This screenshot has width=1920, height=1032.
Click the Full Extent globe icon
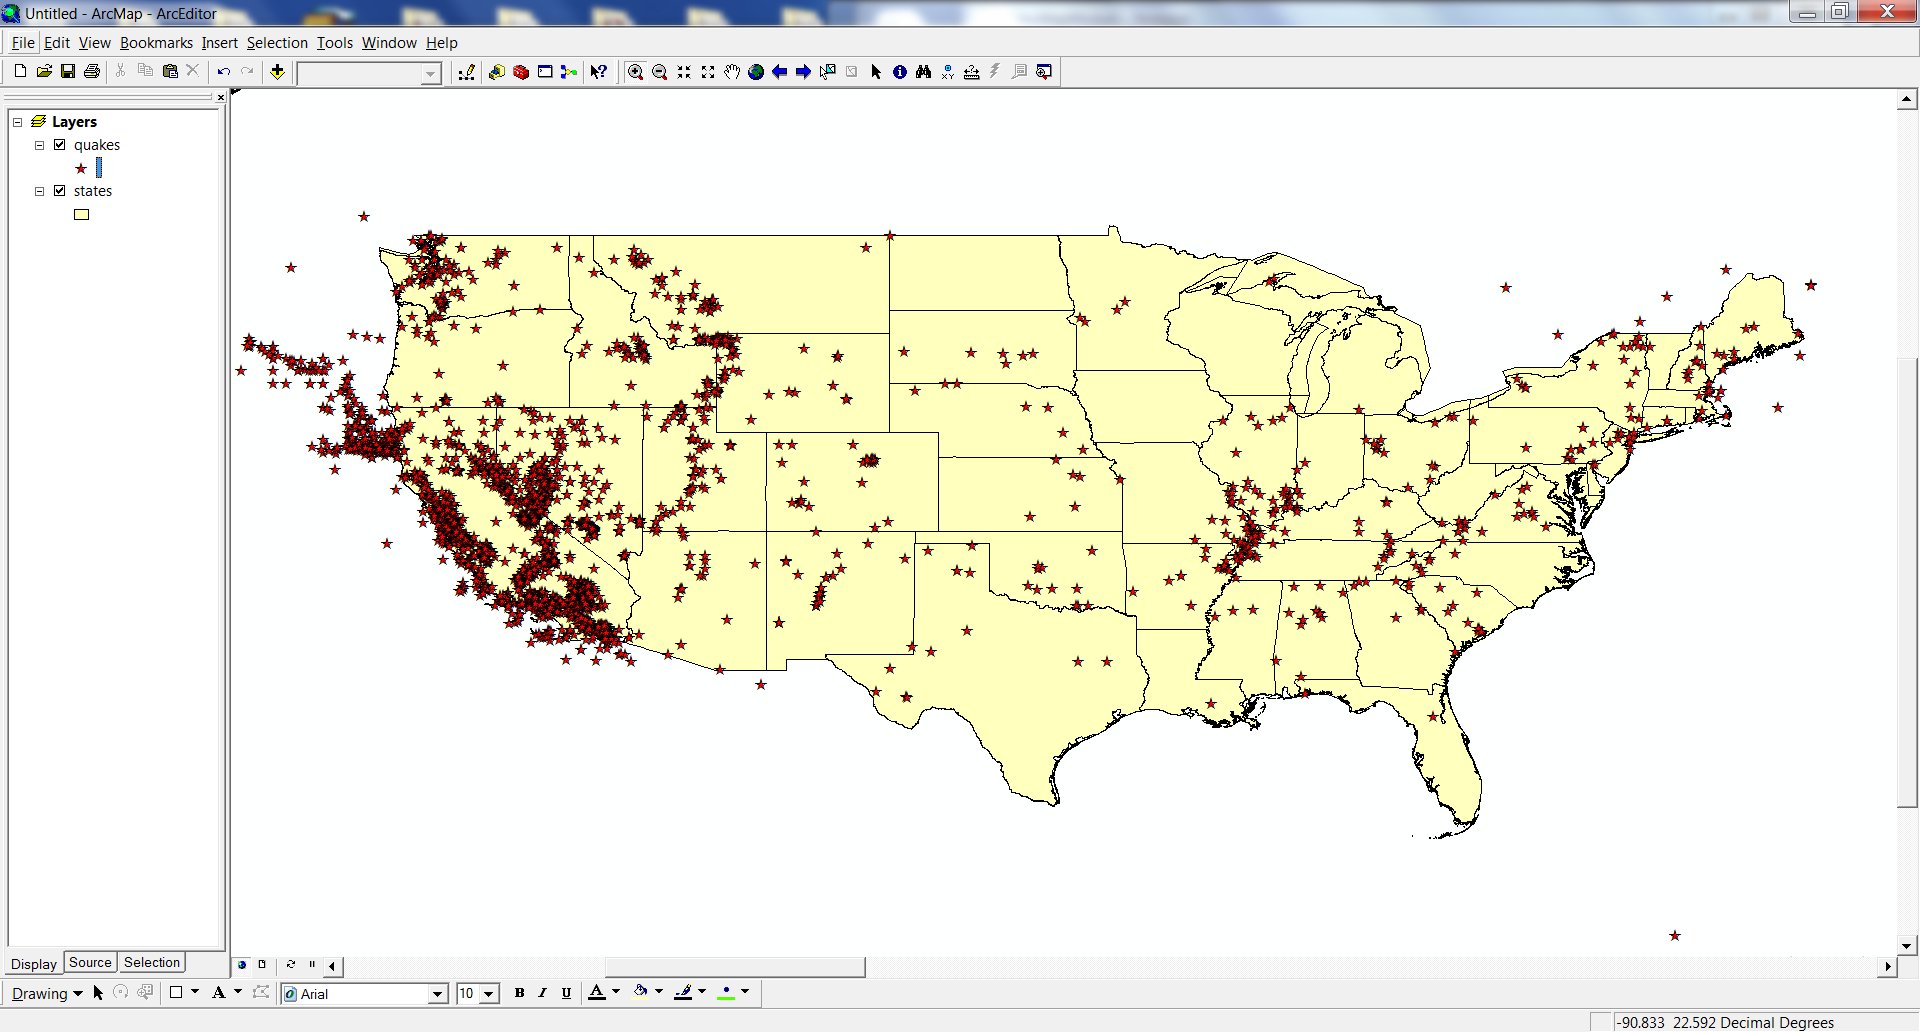(756, 72)
